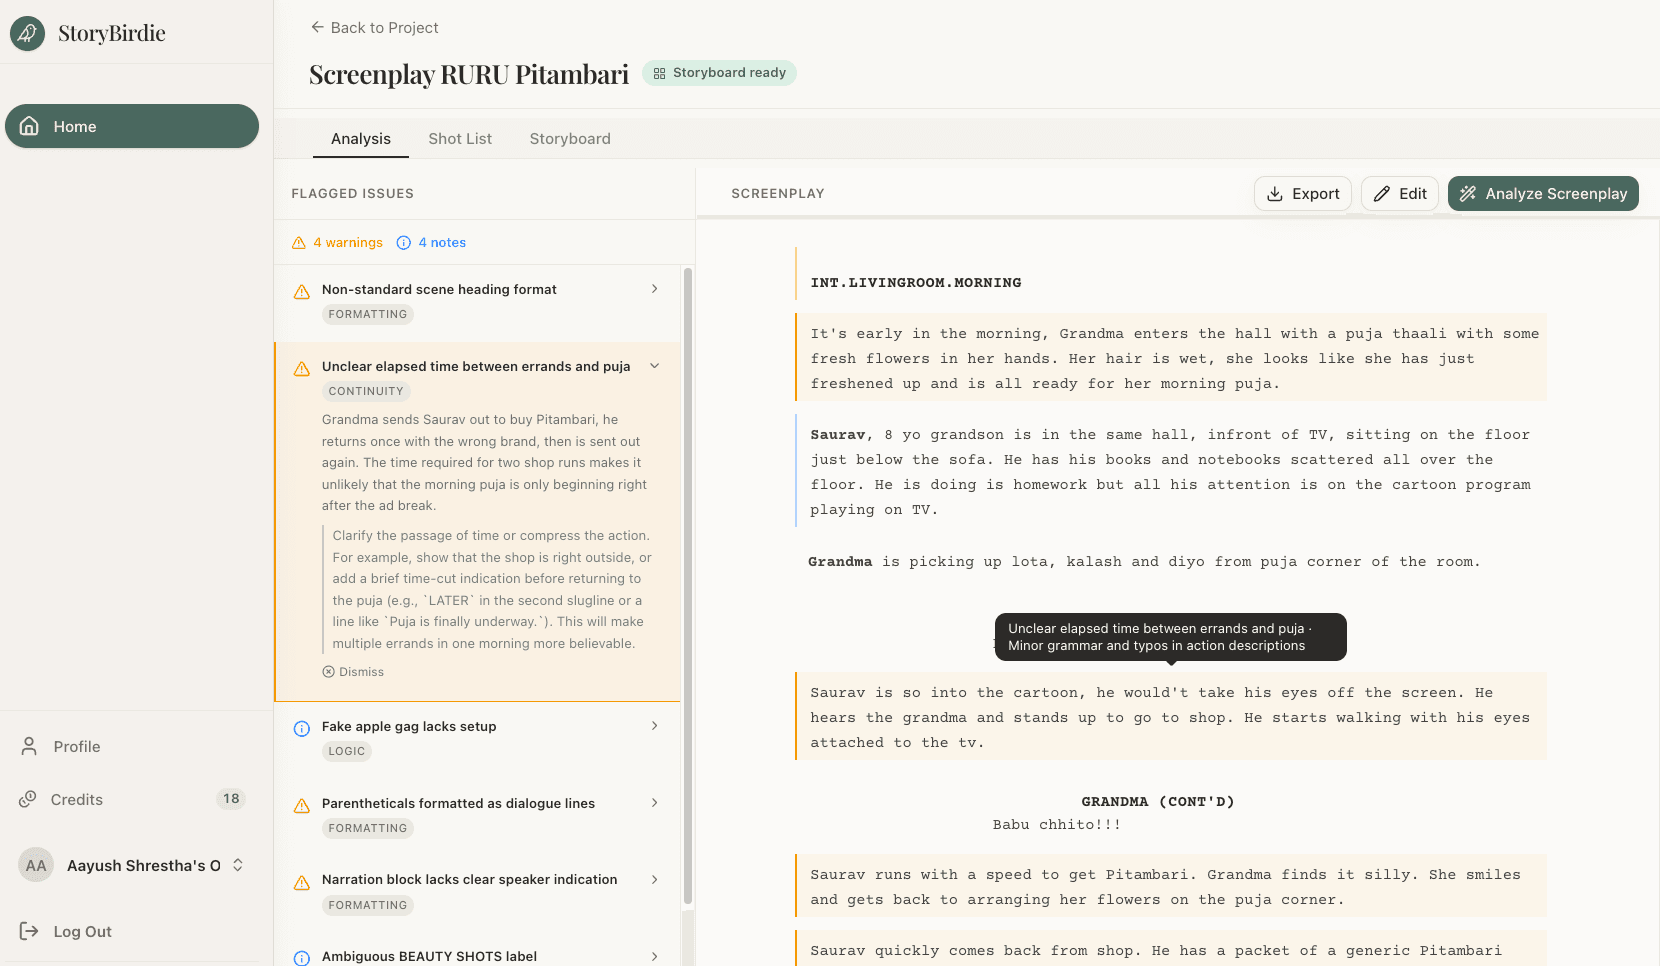Dismiss the continuity warning
This screenshot has height=966, width=1660.
[353, 671]
